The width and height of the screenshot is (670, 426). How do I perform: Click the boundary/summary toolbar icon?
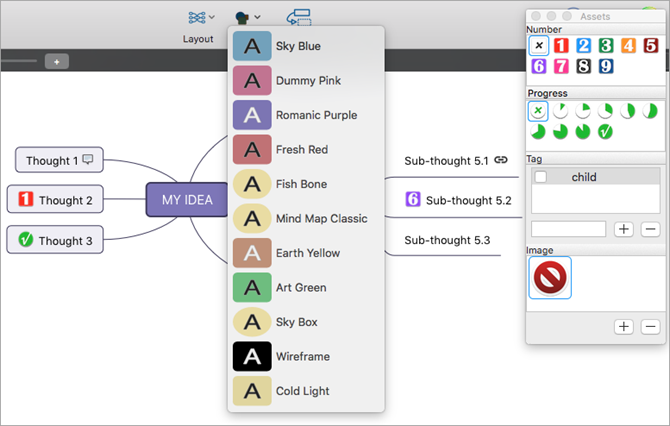point(299,18)
